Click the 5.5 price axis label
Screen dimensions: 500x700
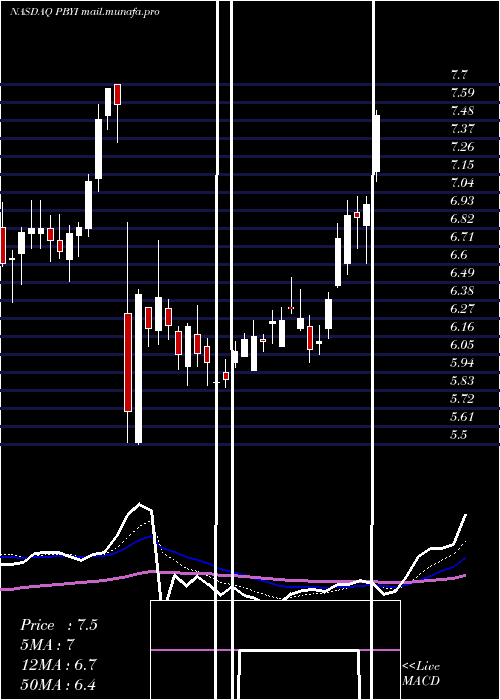click(x=459, y=435)
